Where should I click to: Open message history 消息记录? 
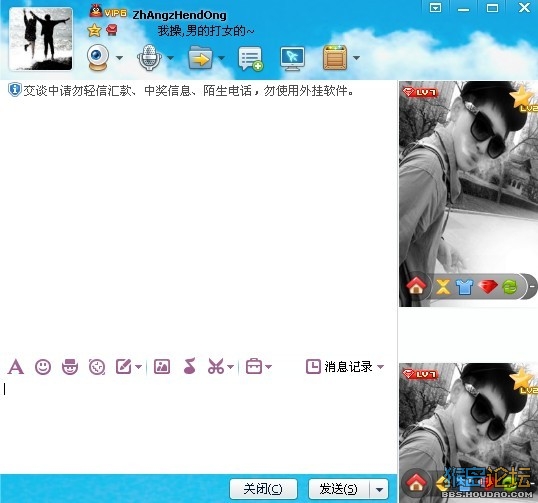click(x=339, y=367)
